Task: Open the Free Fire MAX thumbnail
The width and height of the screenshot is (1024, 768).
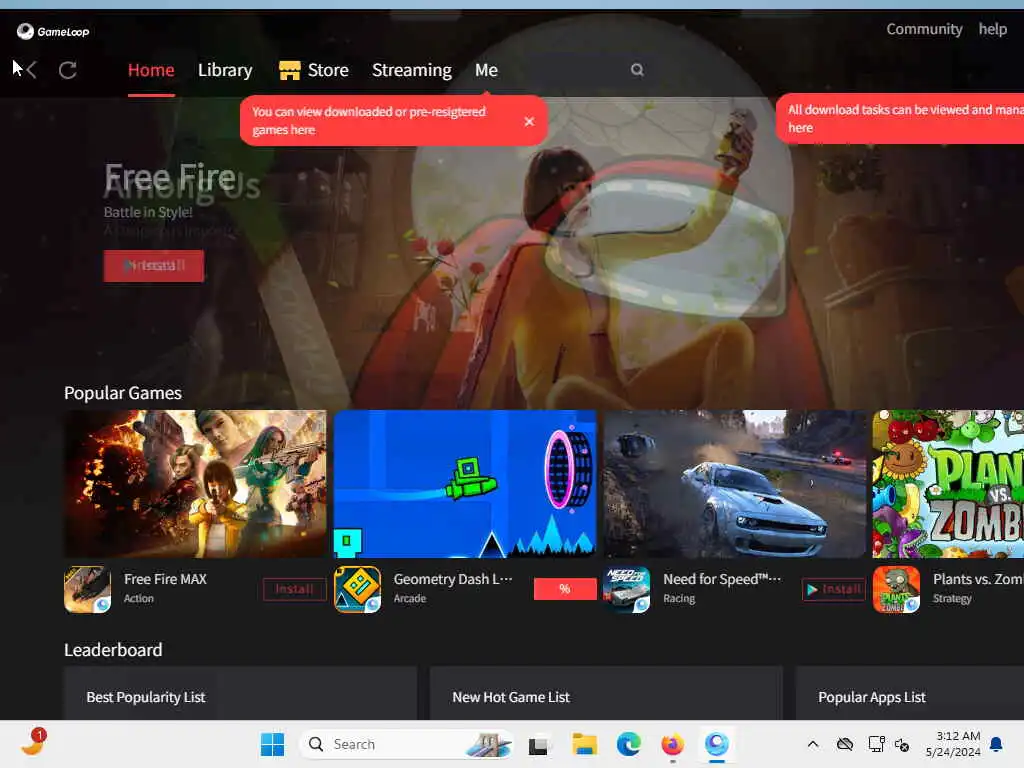Action: coord(195,484)
